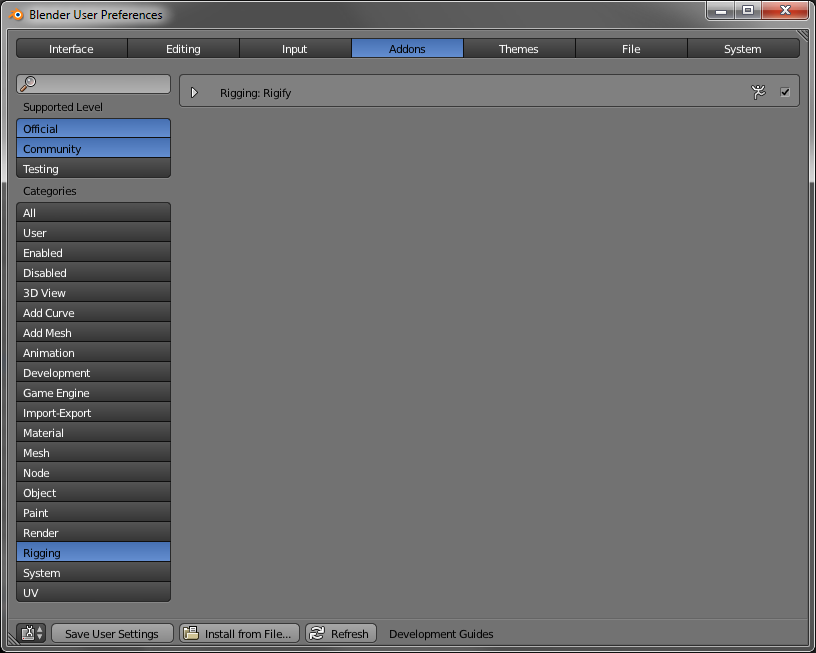Show the Disabled addons category
Screen dimensions: 816x653
point(94,273)
